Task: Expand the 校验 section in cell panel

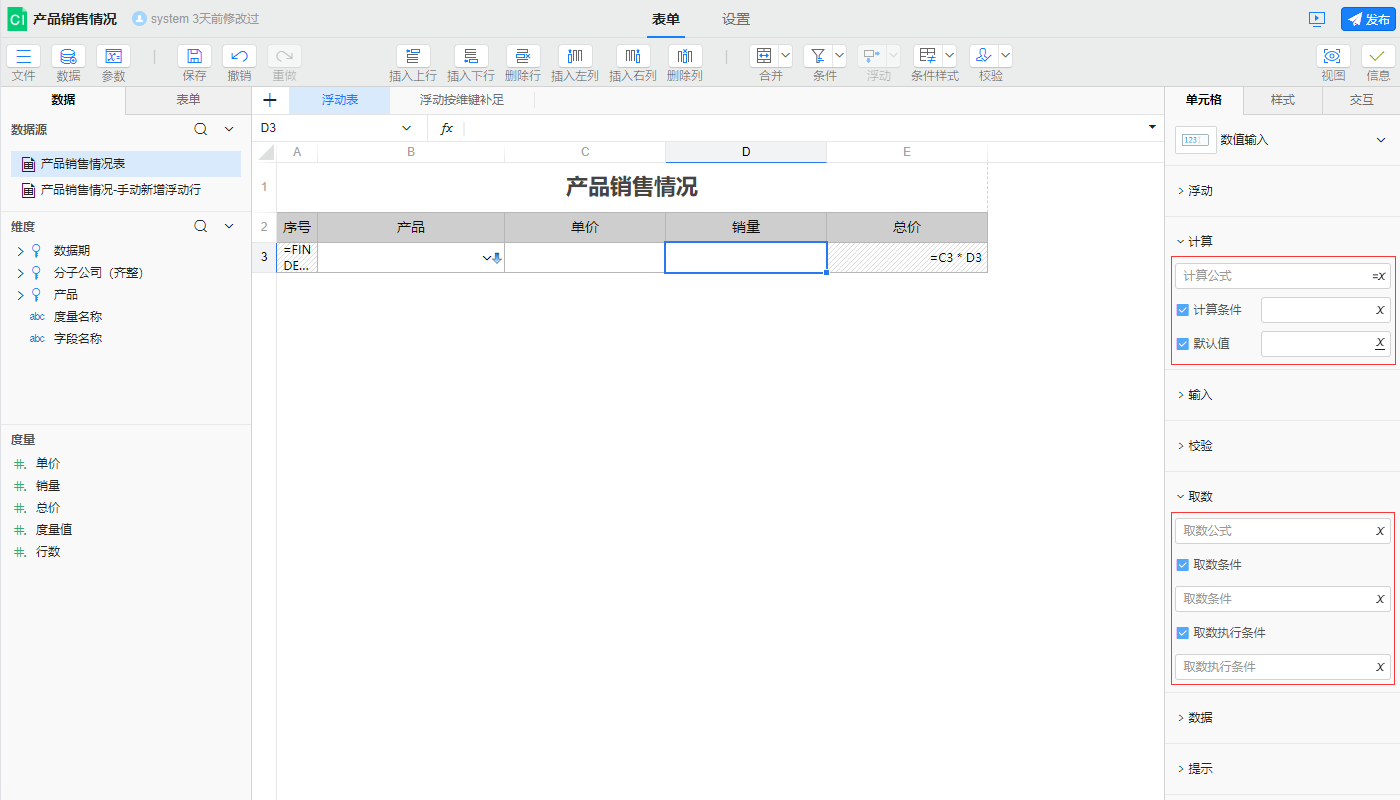Action: [1200, 446]
